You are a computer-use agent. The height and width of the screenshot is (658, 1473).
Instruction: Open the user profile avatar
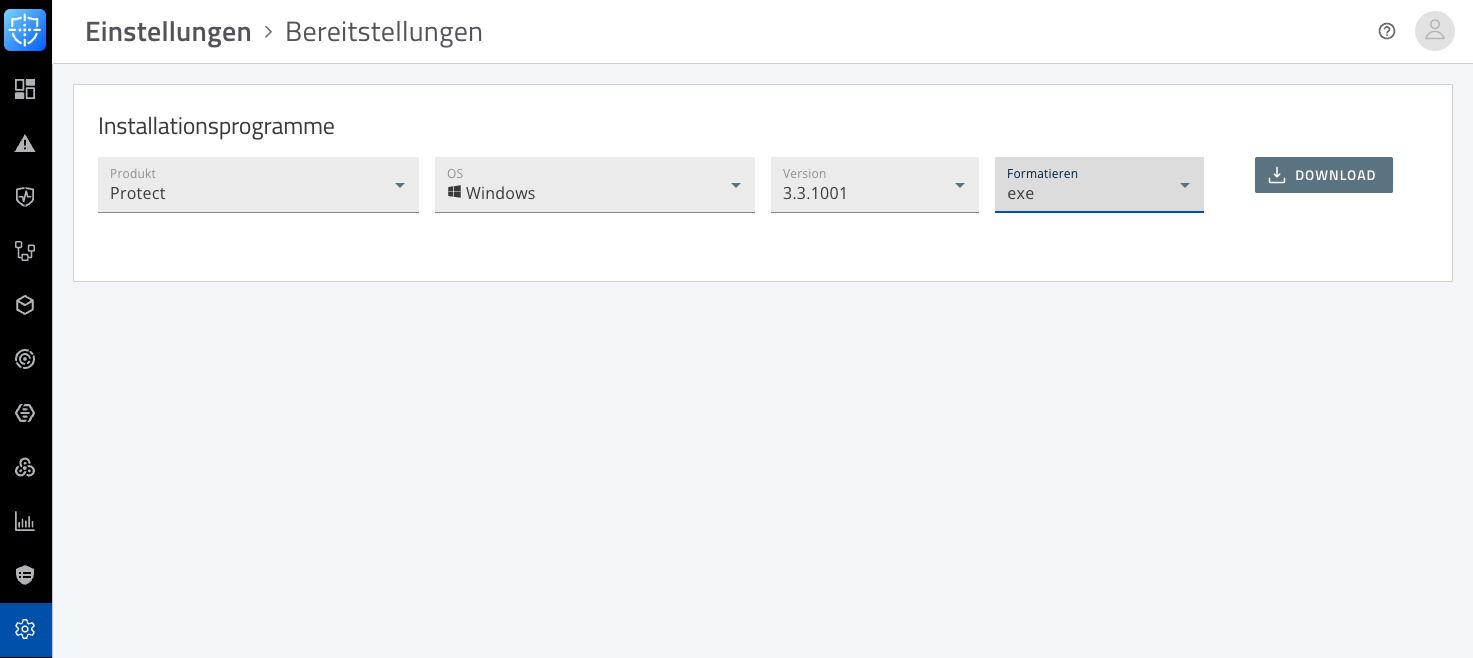click(1434, 31)
